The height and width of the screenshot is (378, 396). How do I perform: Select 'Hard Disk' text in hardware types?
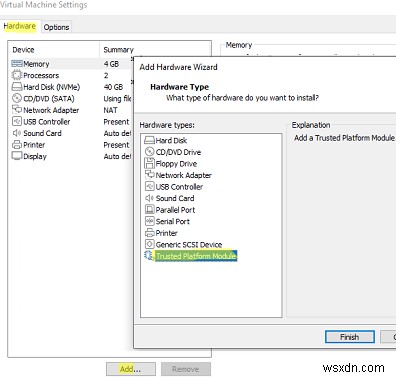coord(171,140)
